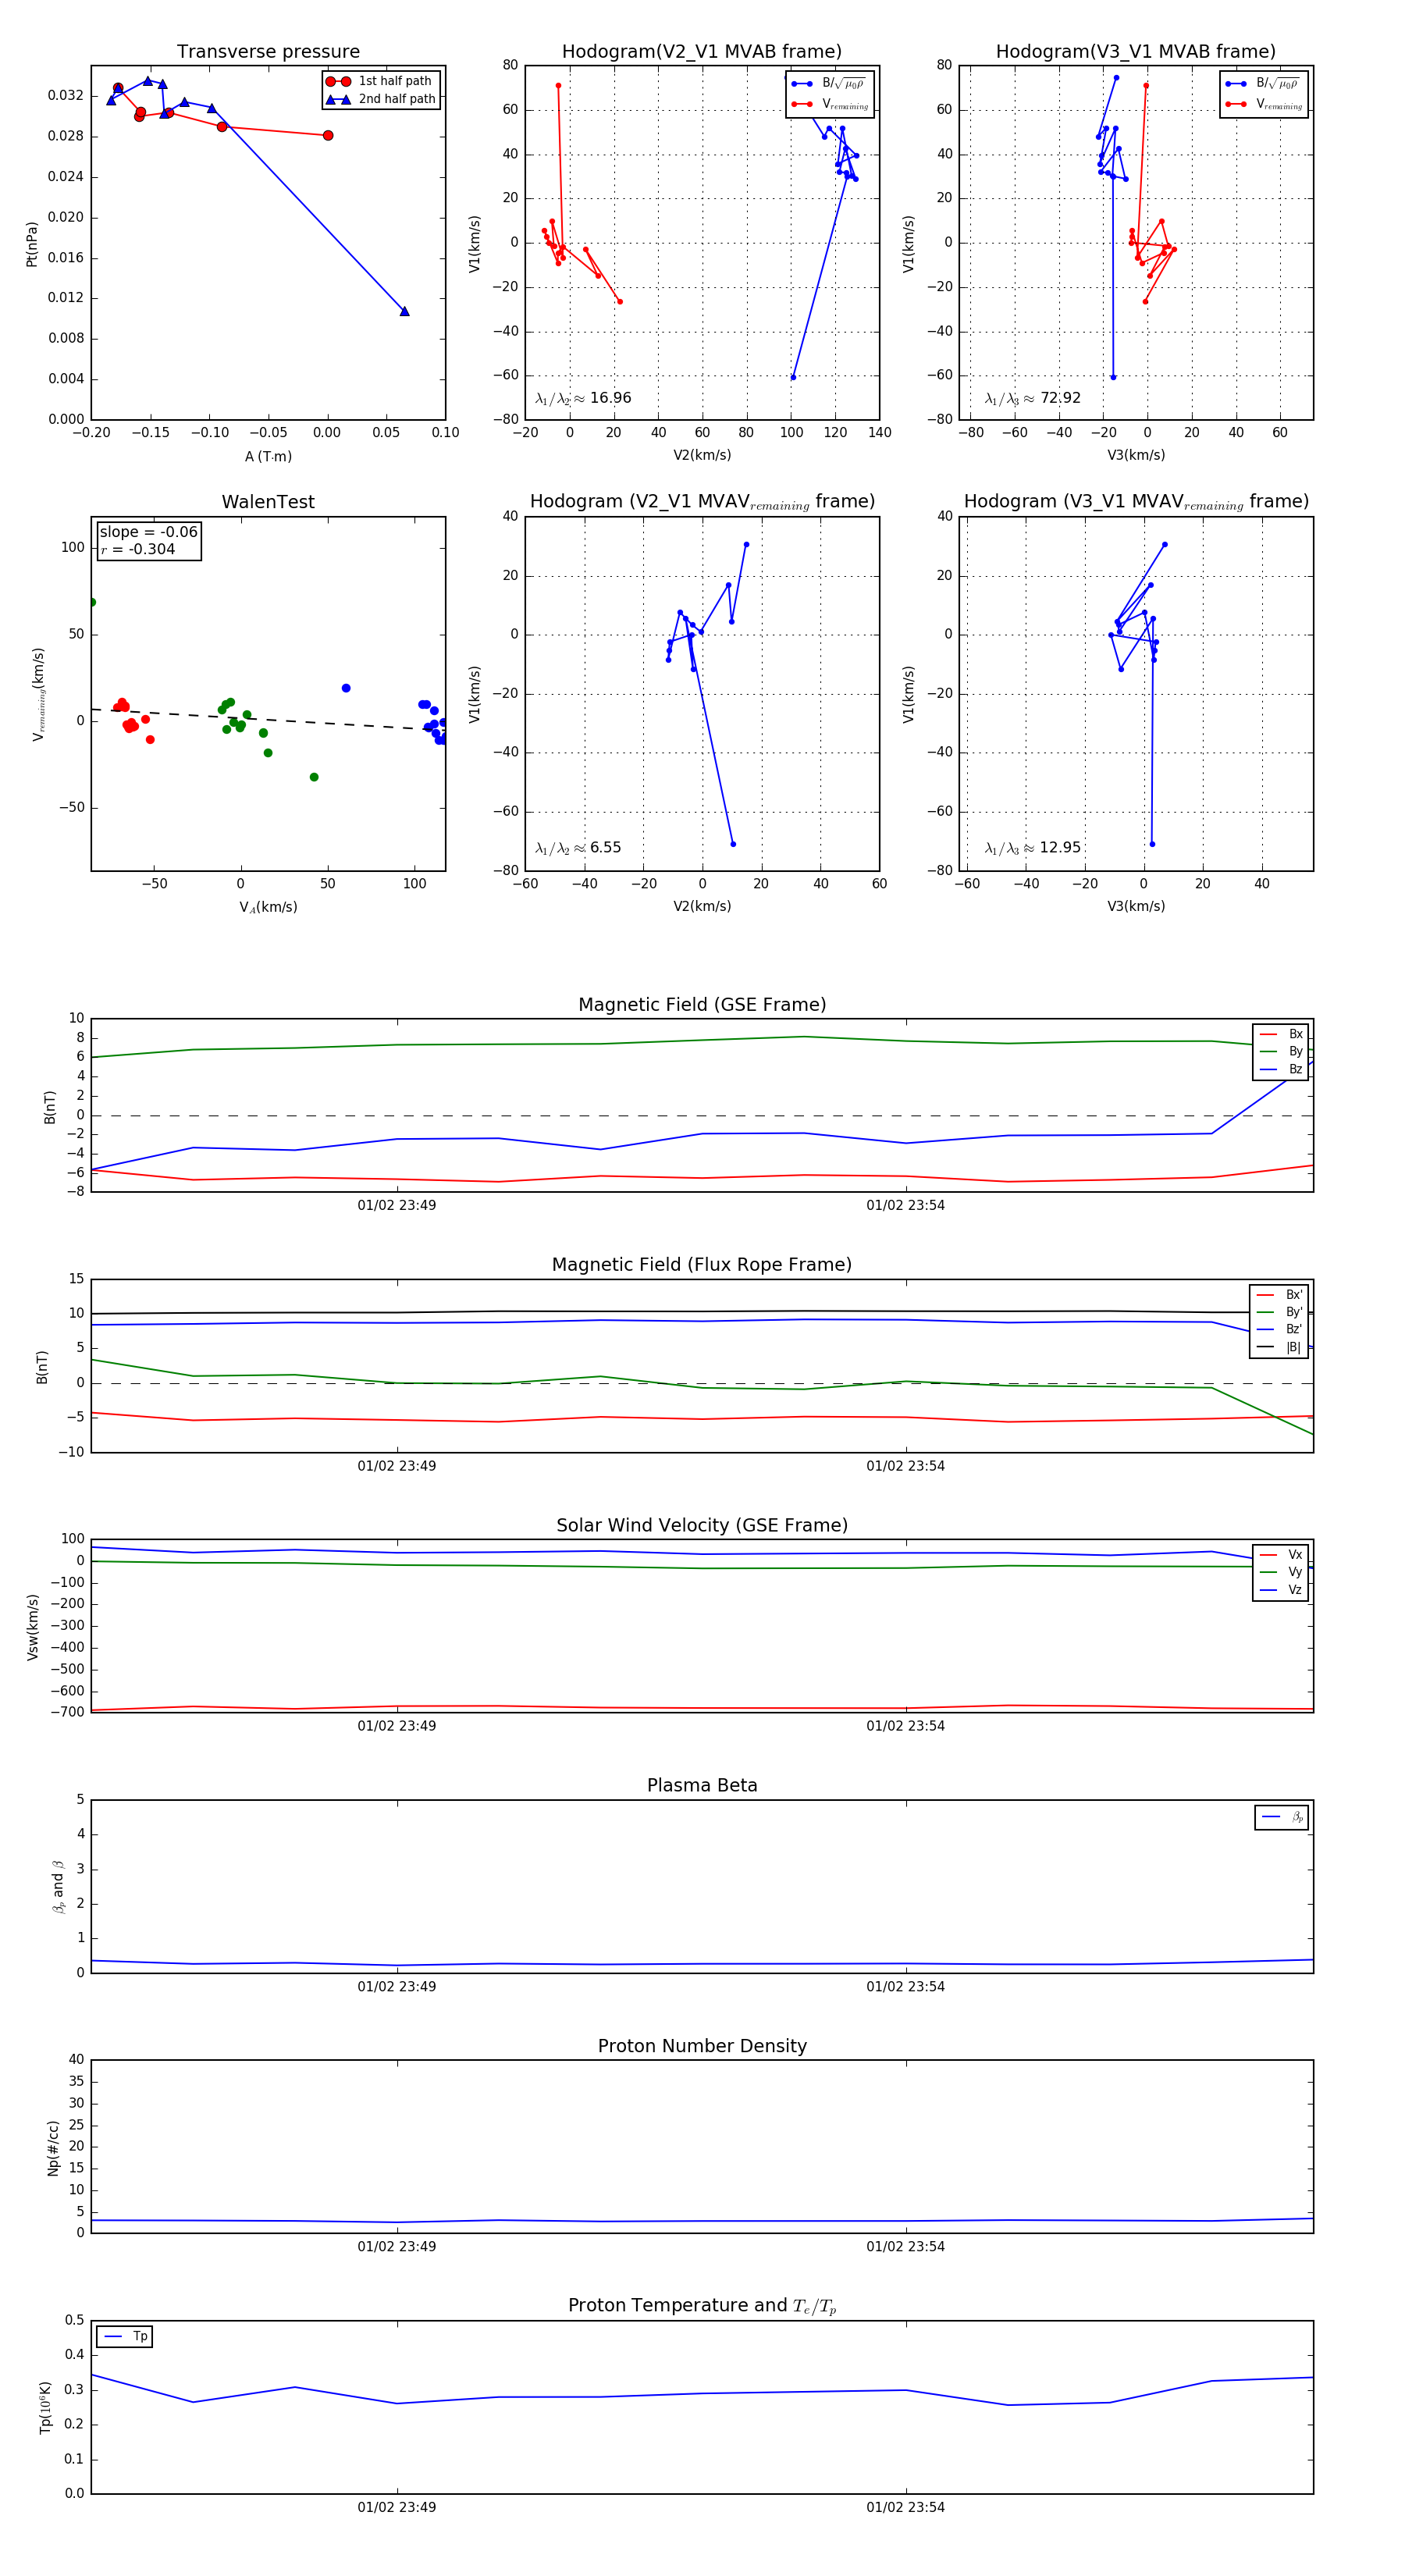
Task: Click the 'slope = -0.06' text box
Action: (149, 532)
